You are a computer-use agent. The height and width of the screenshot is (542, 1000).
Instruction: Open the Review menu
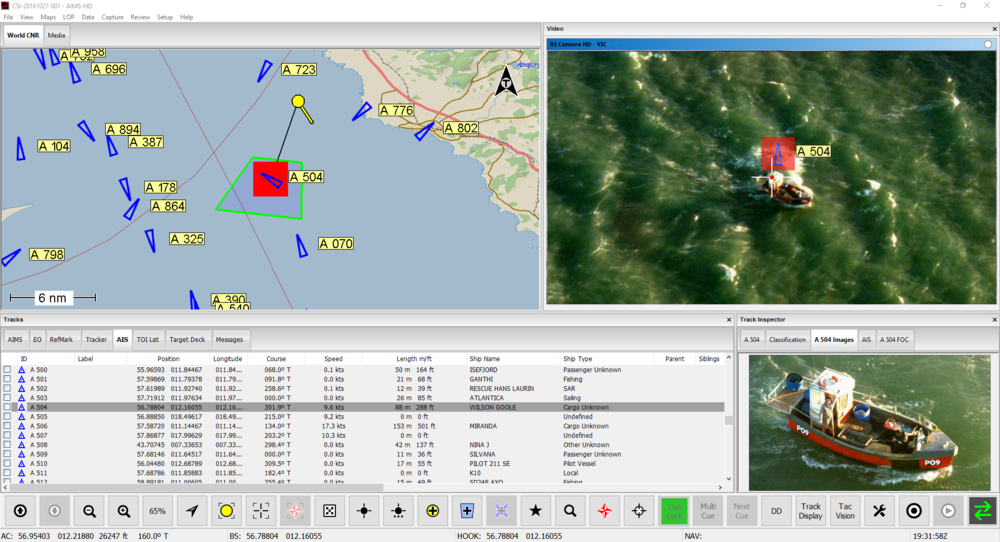tap(140, 17)
